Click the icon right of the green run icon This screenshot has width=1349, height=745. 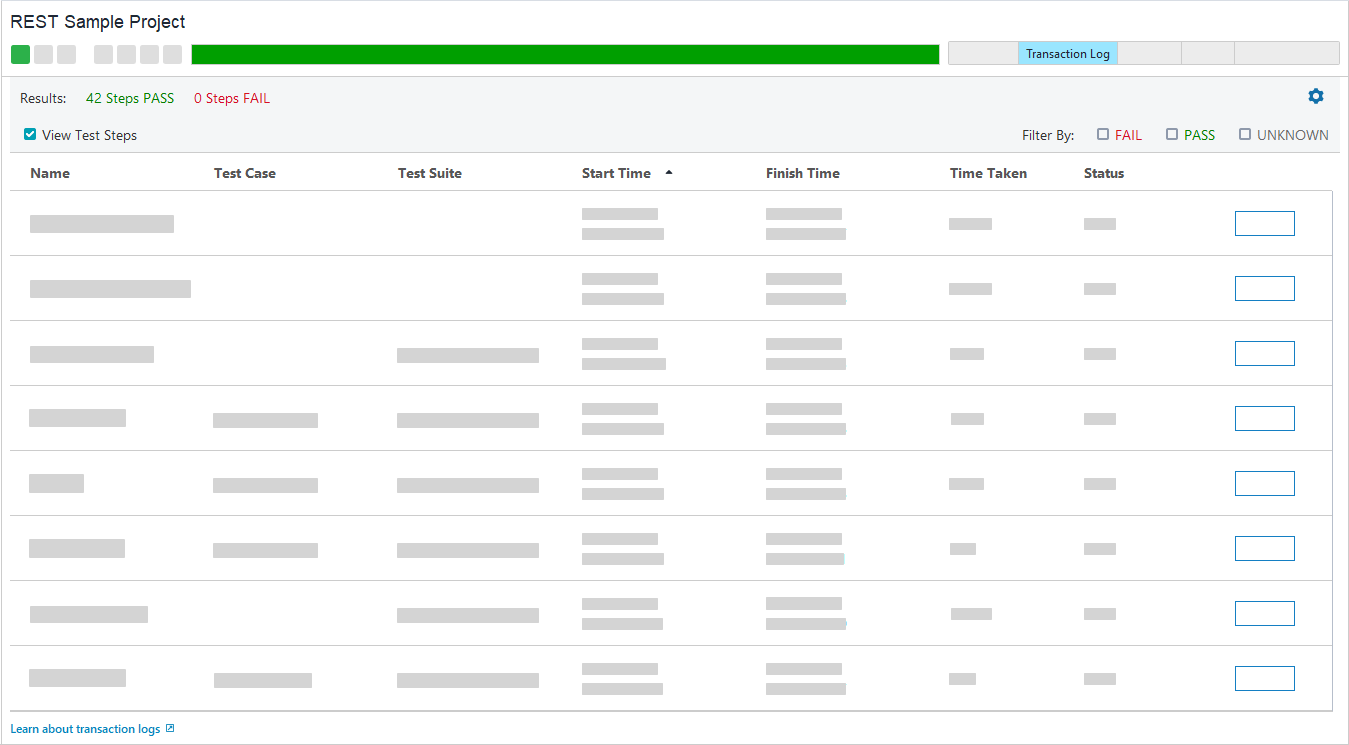pyautogui.click(x=43, y=54)
